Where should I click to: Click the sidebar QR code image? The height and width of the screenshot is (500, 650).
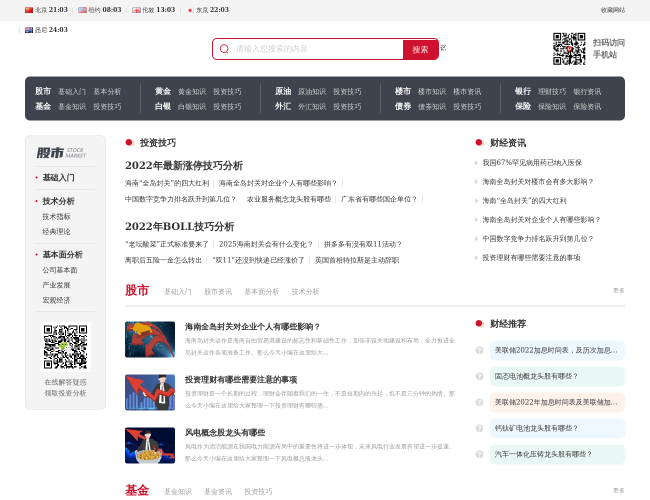click(x=65, y=347)
